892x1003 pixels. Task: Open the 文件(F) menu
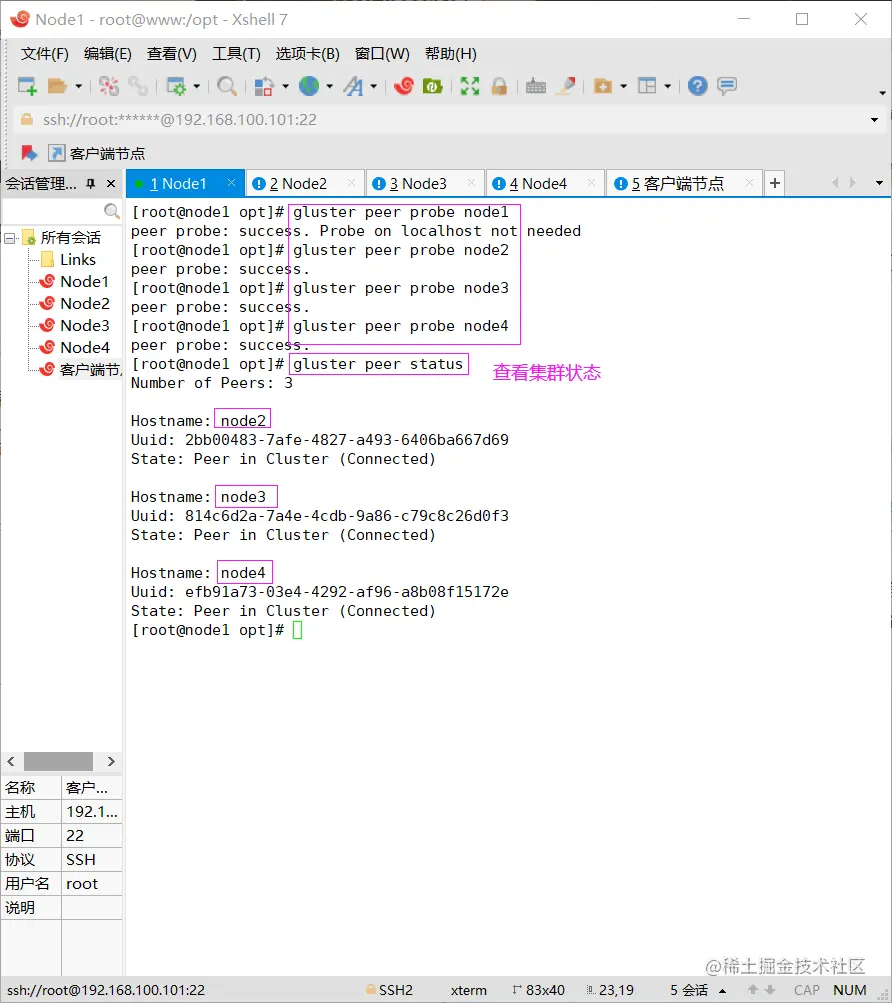(45, 54)
